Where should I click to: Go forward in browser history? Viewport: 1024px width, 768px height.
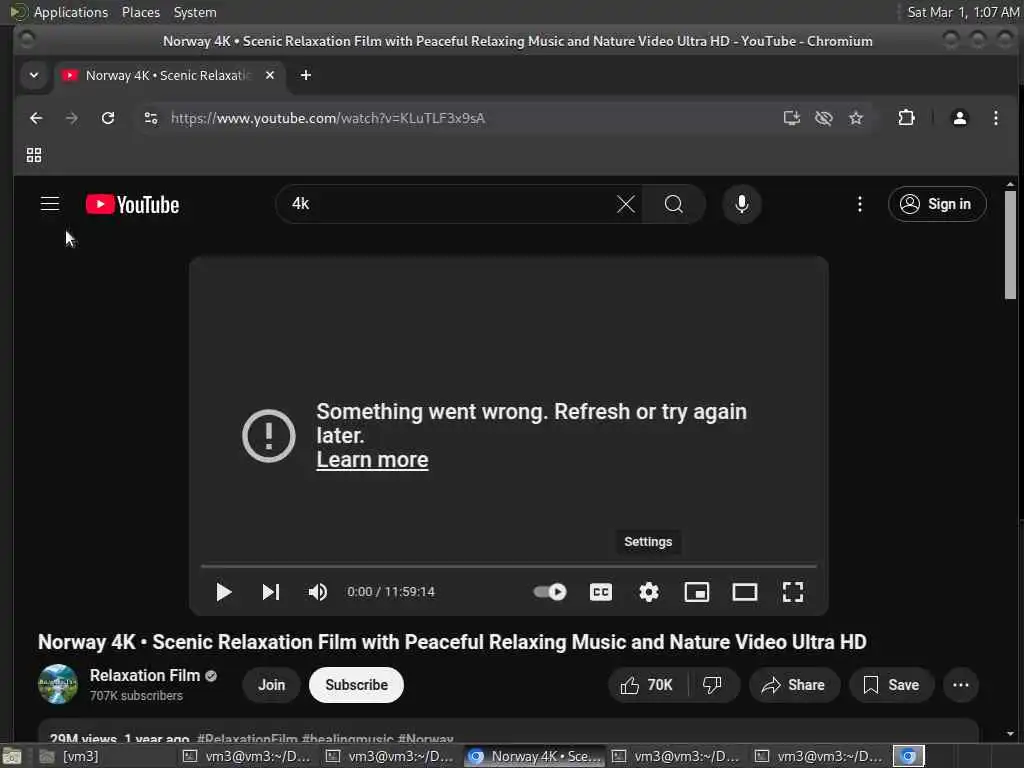tap(72, 118)
